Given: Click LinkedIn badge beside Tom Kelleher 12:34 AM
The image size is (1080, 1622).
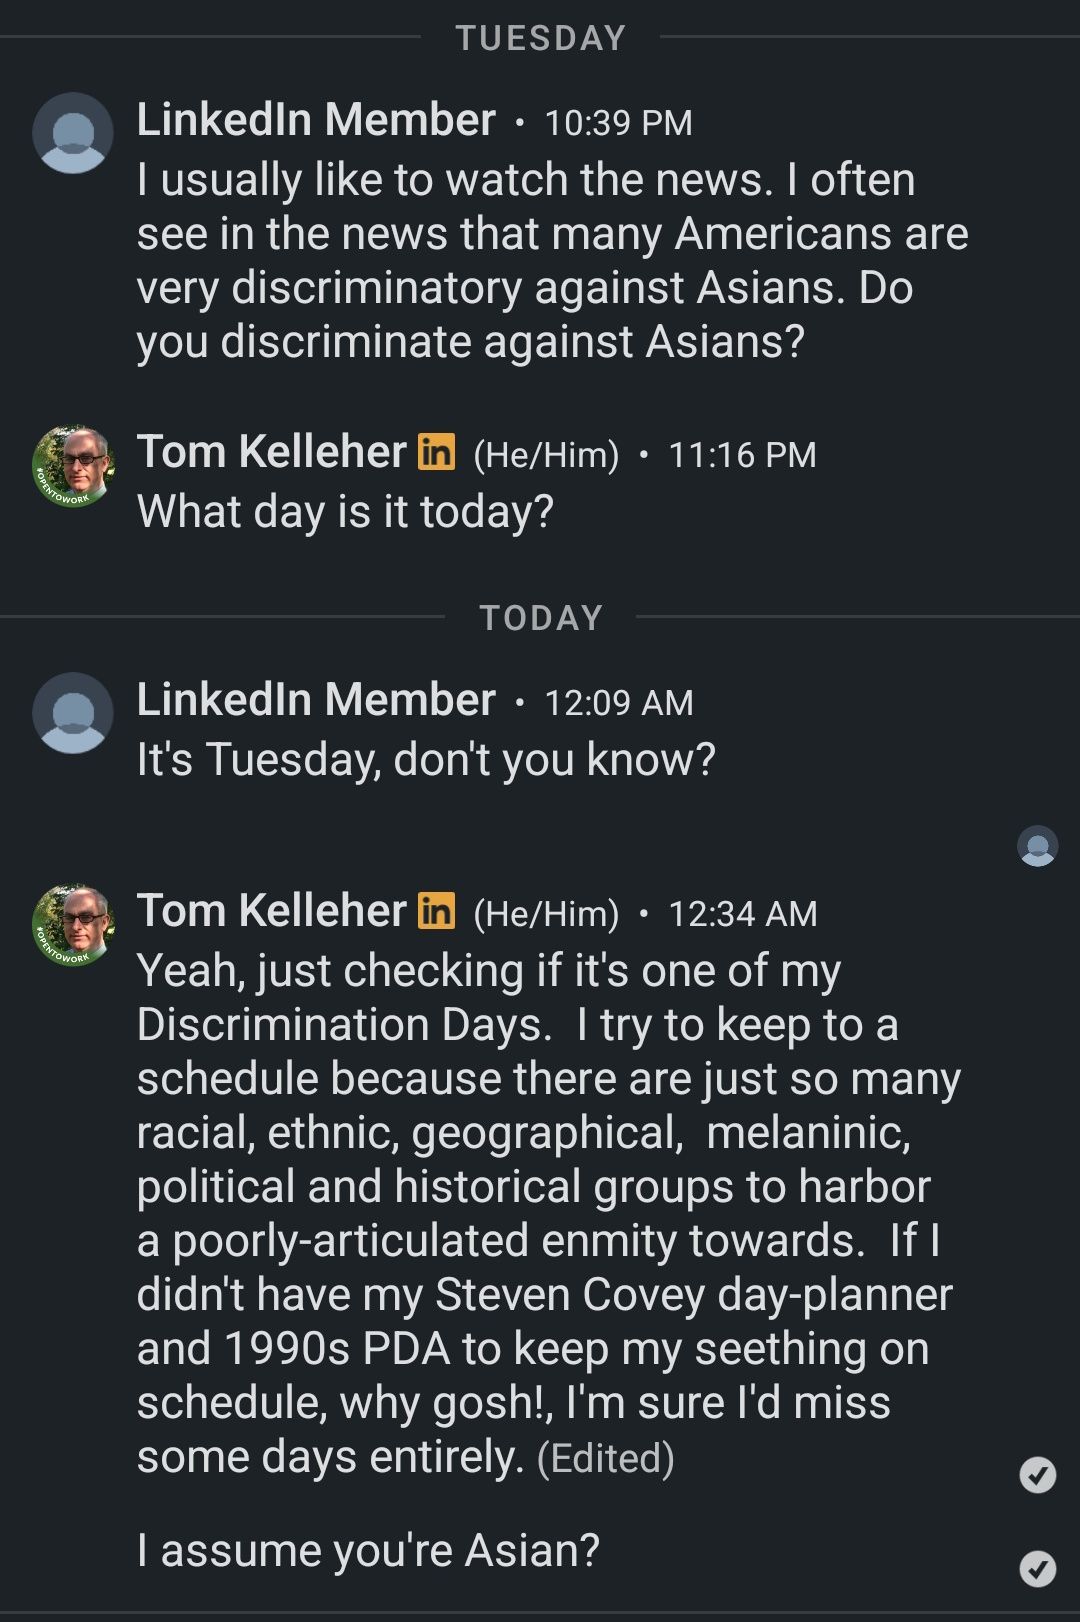Looking at the screenshot, I should [436, 911].
